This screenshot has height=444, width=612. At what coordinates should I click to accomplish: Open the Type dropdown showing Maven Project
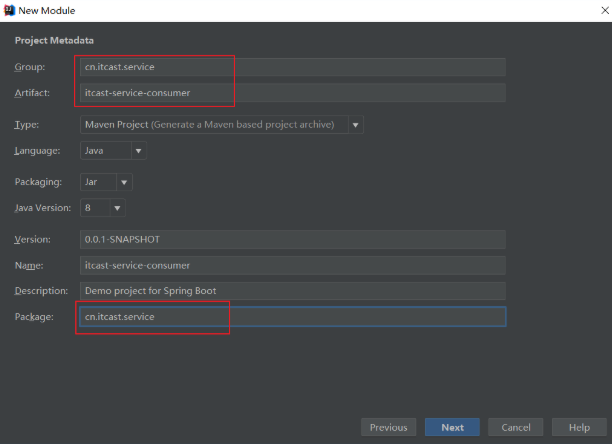tap(221, 125)
